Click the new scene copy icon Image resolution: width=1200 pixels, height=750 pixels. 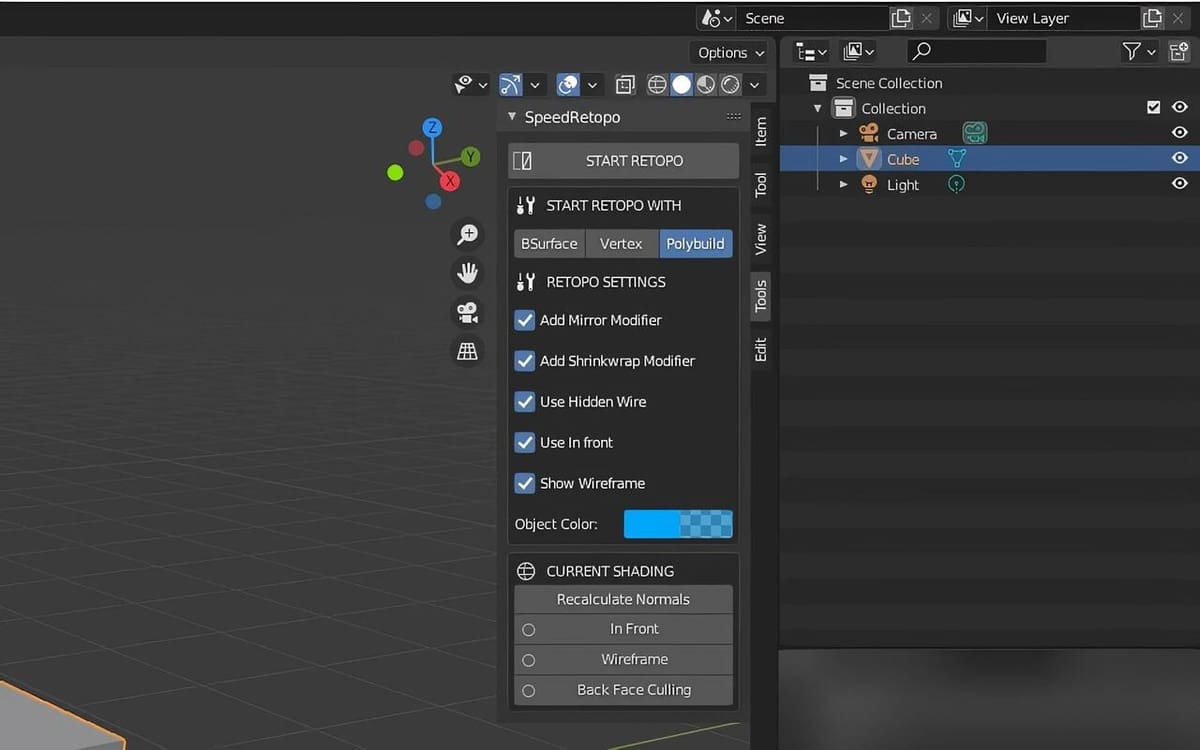tap(901, 18)
